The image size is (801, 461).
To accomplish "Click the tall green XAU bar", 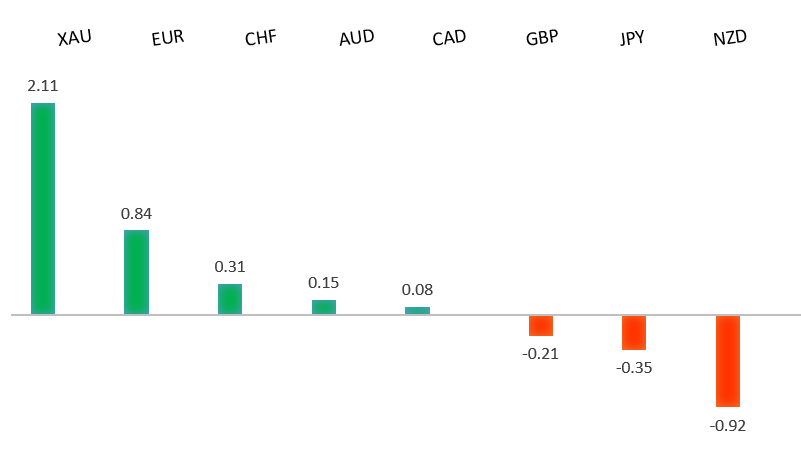I will [43, 208].
